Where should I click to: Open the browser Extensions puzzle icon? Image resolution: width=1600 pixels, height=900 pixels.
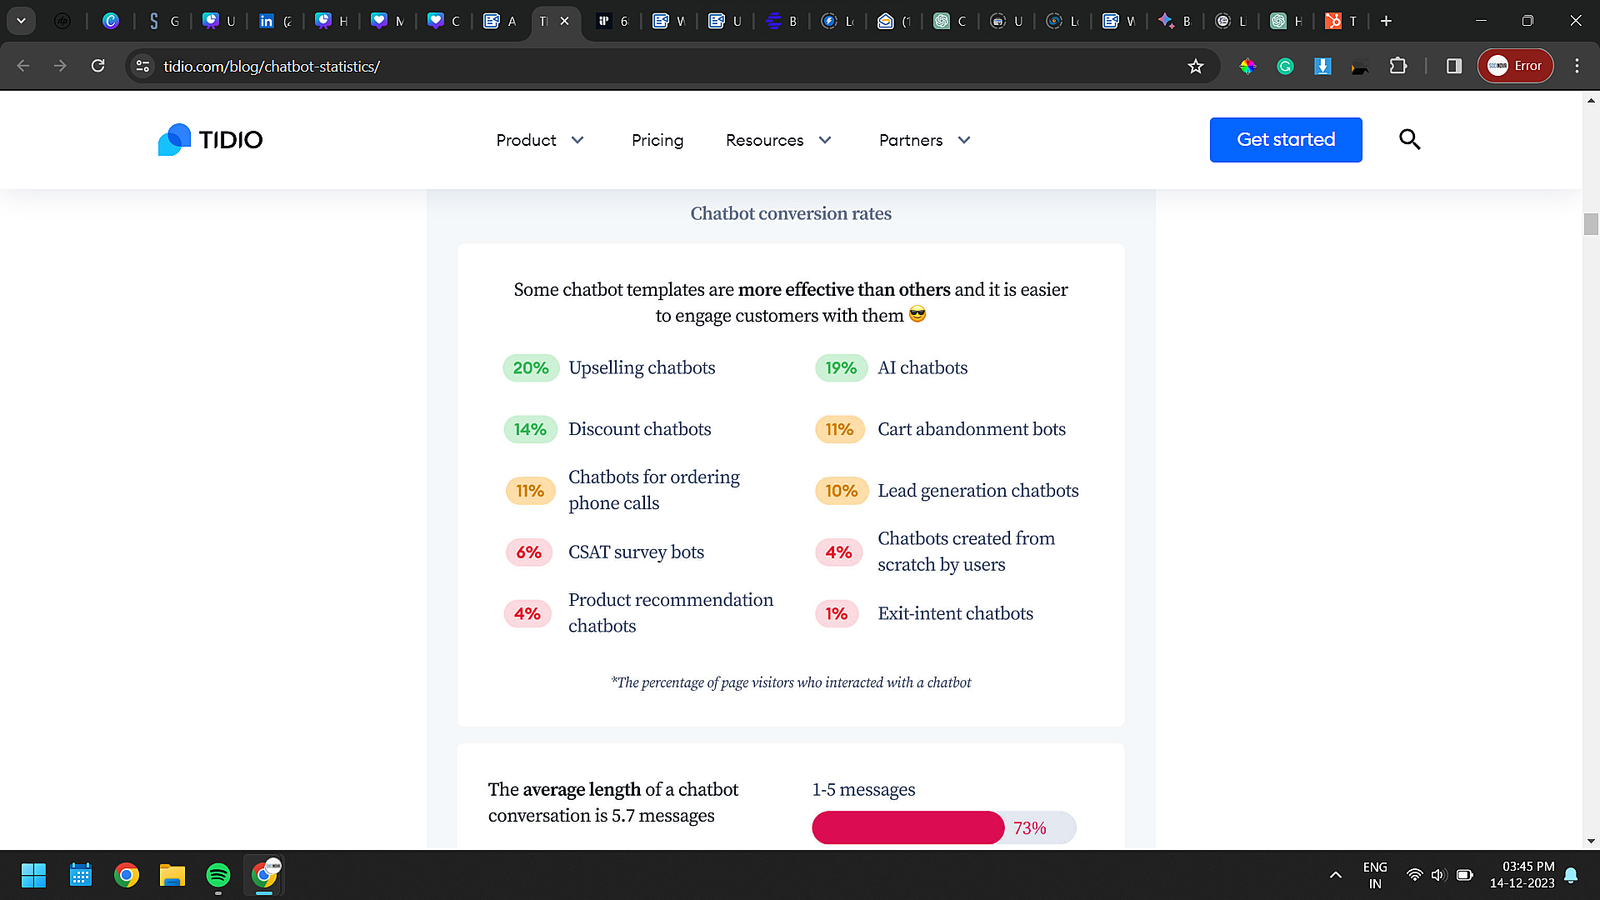pos(1398,66)
